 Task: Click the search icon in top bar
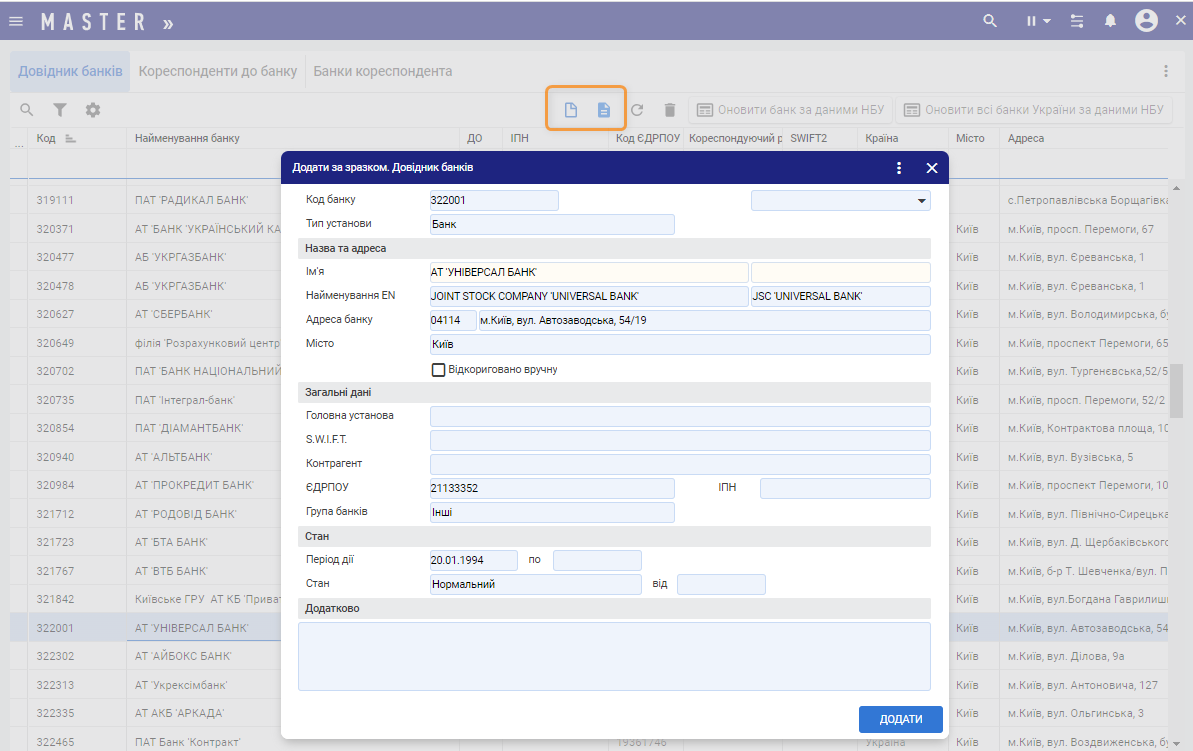[990, 21]
